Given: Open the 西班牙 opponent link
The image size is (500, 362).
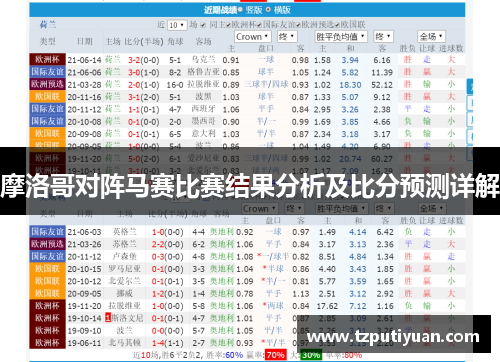Looking at the screenshot, I should point(203,109).
